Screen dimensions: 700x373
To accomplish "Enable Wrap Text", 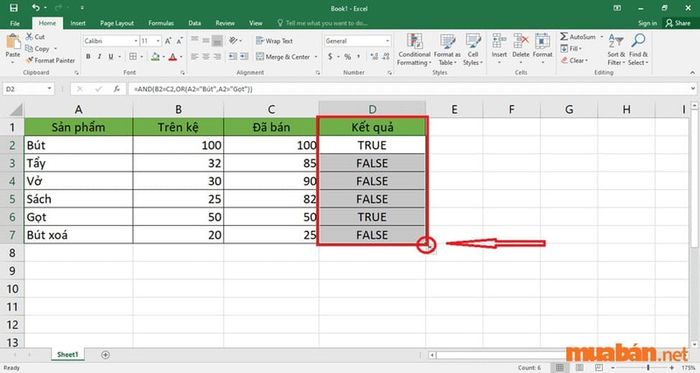I will pyautogui.click(x=274, y=41).
